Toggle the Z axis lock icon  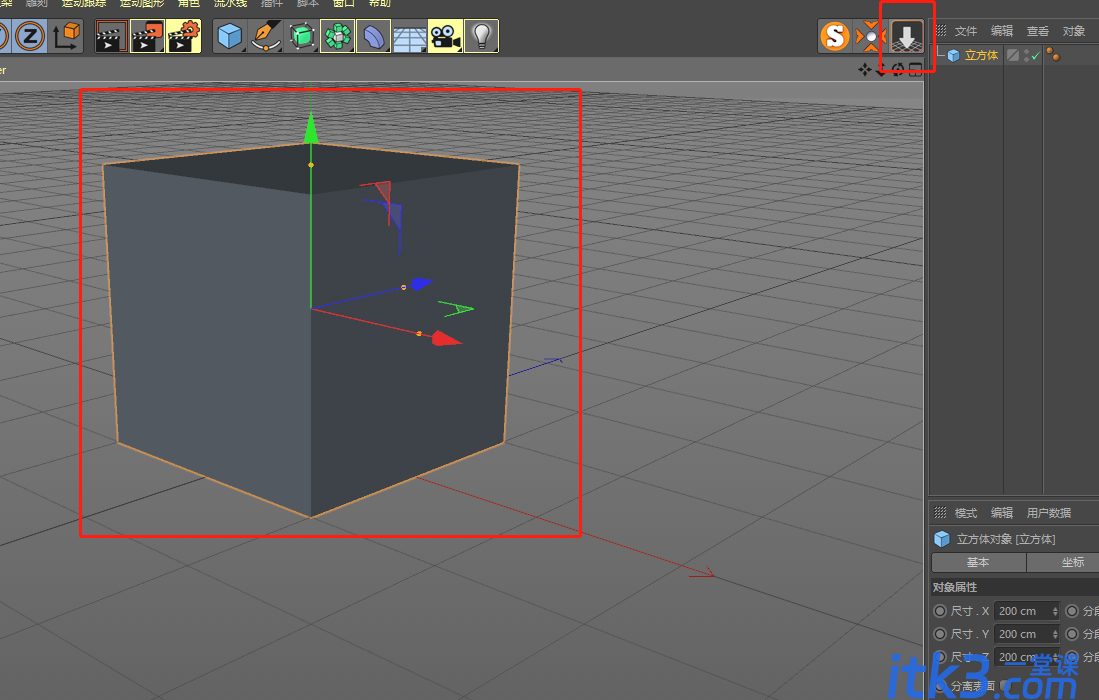point(30,36)
